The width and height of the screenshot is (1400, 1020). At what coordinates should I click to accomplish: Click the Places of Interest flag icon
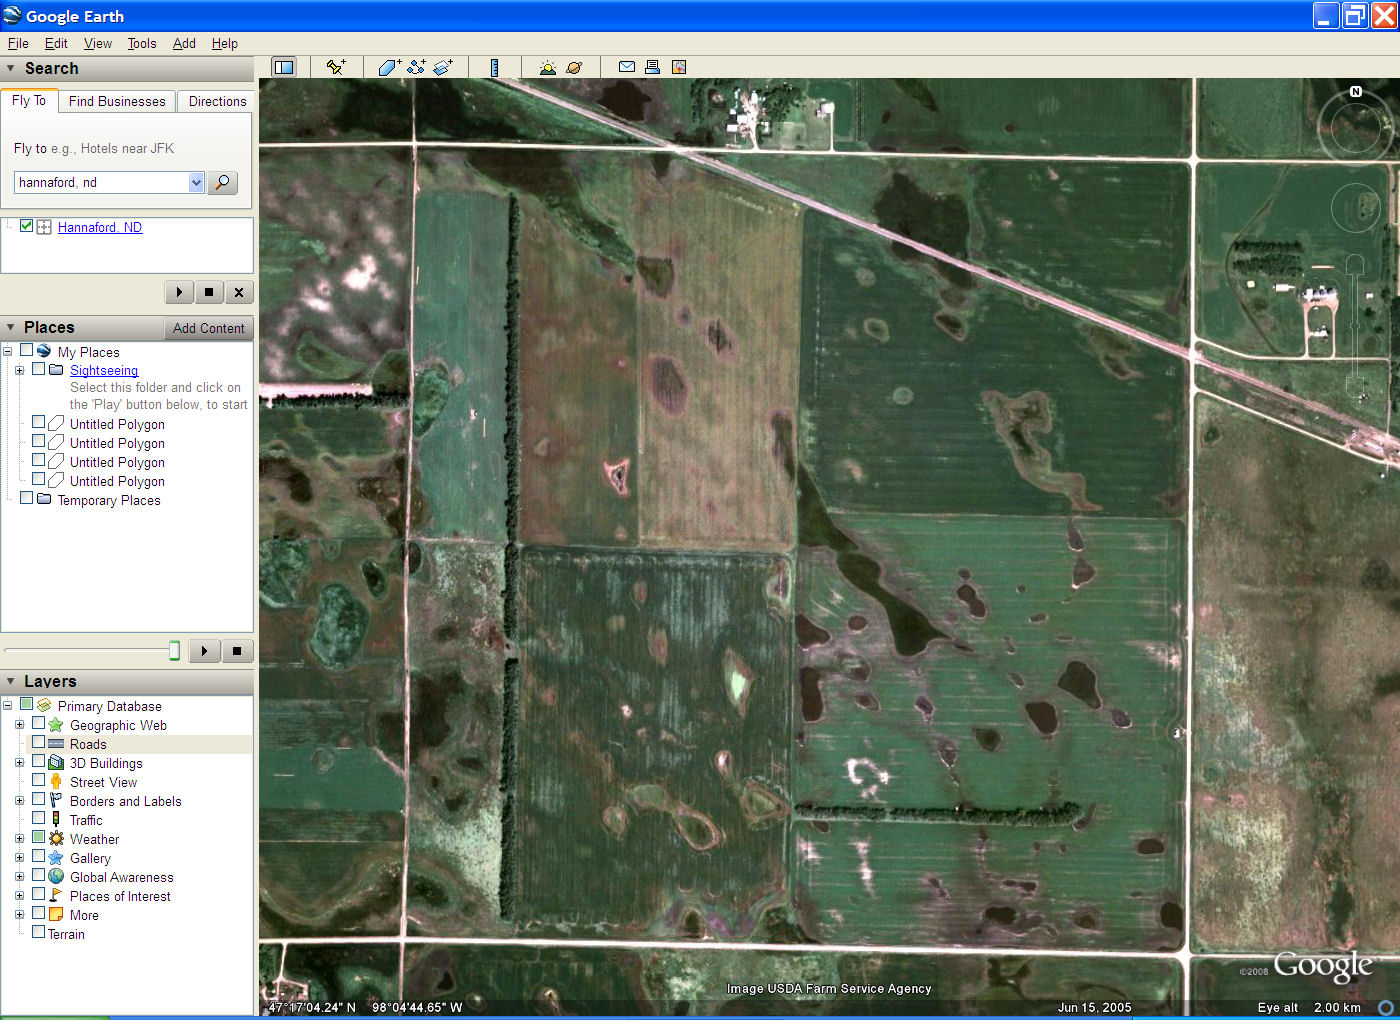pyautogui.click(x=56, y=896)
